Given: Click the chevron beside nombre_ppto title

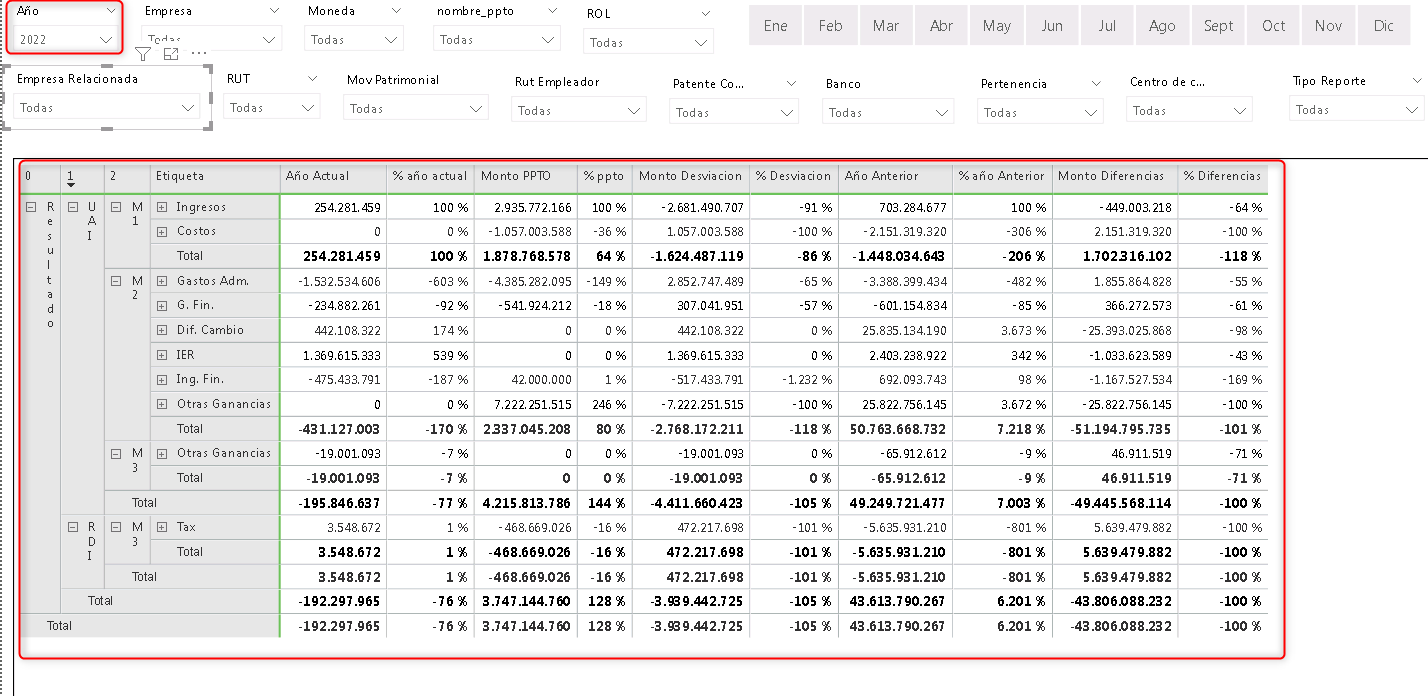Looking at the screenshot, I should pyautogui.click(x=551, y=11).
